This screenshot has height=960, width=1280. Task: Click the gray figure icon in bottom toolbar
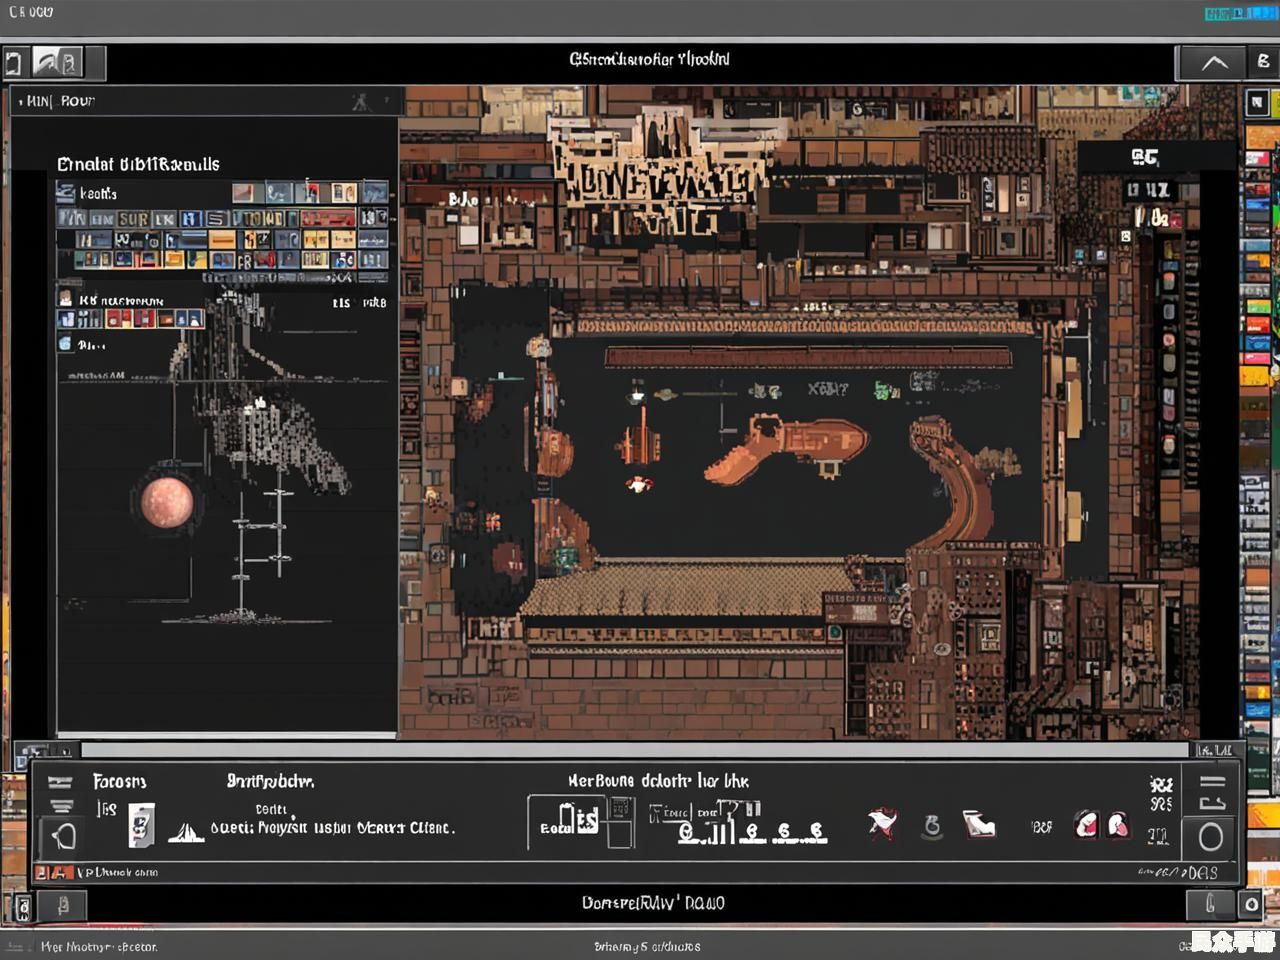[x=932, y=826]
